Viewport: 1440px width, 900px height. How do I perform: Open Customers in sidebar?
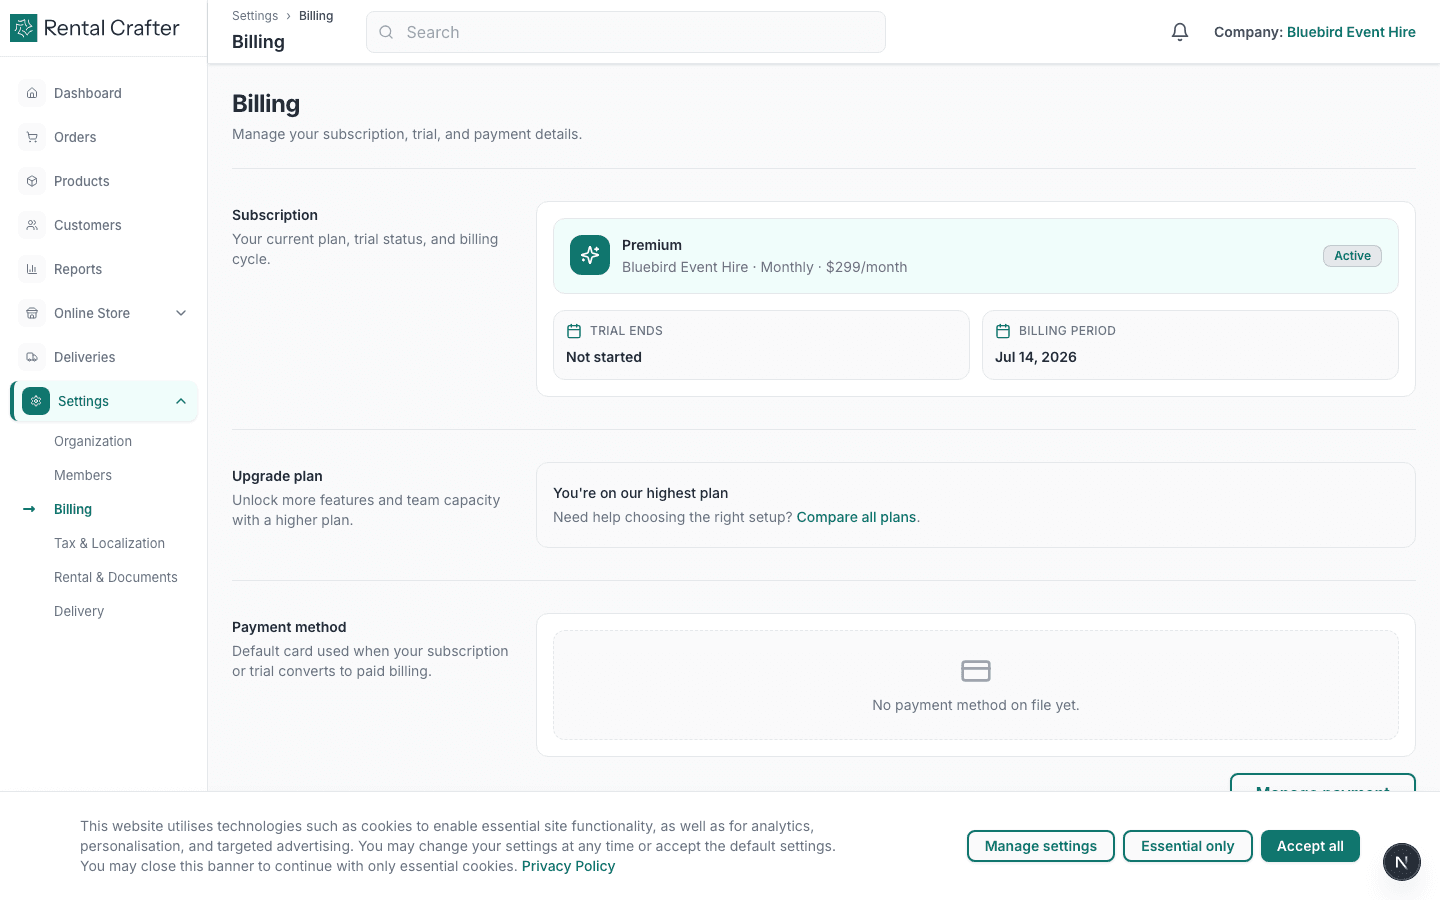[x=104, y=225]
